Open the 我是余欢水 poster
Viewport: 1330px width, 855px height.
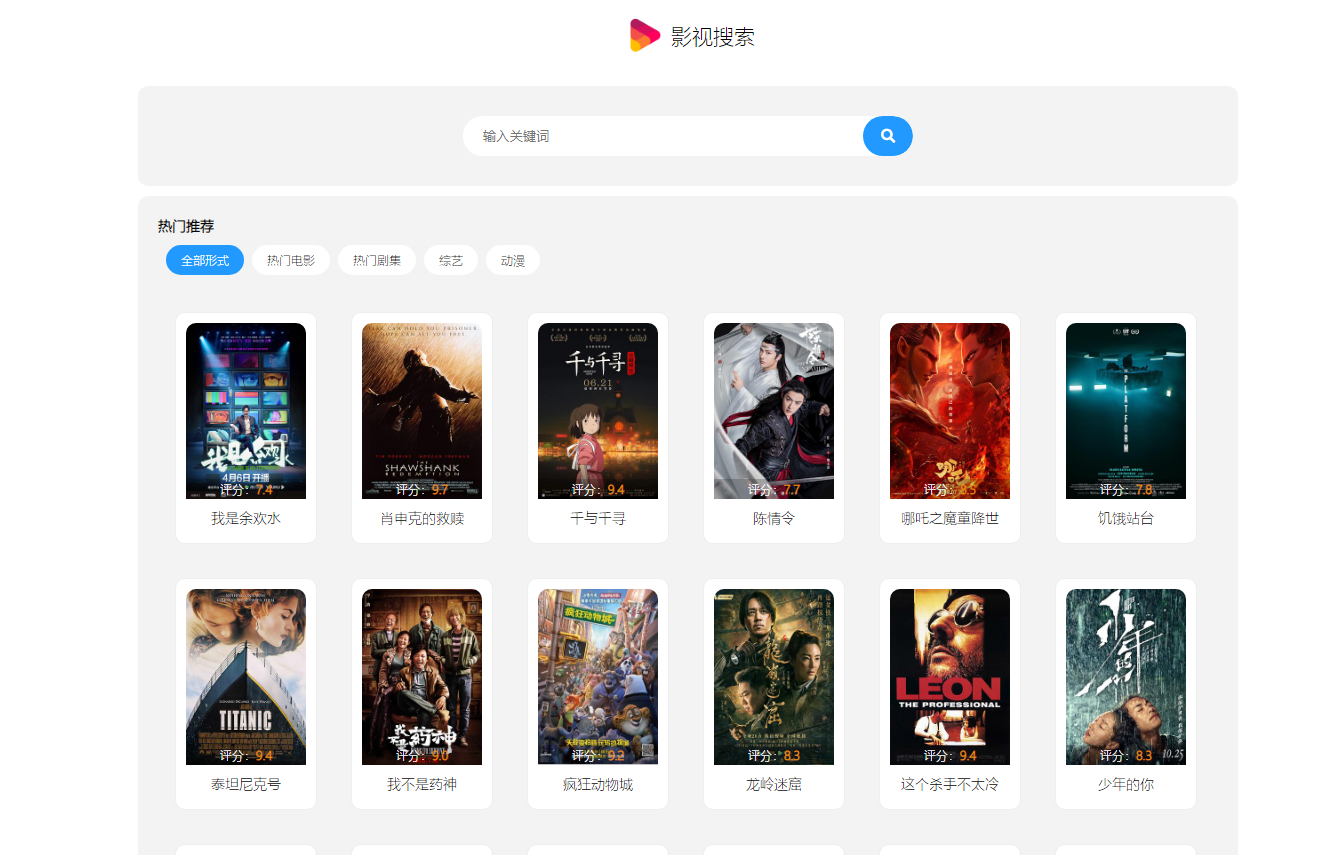(x=246, y=411)
